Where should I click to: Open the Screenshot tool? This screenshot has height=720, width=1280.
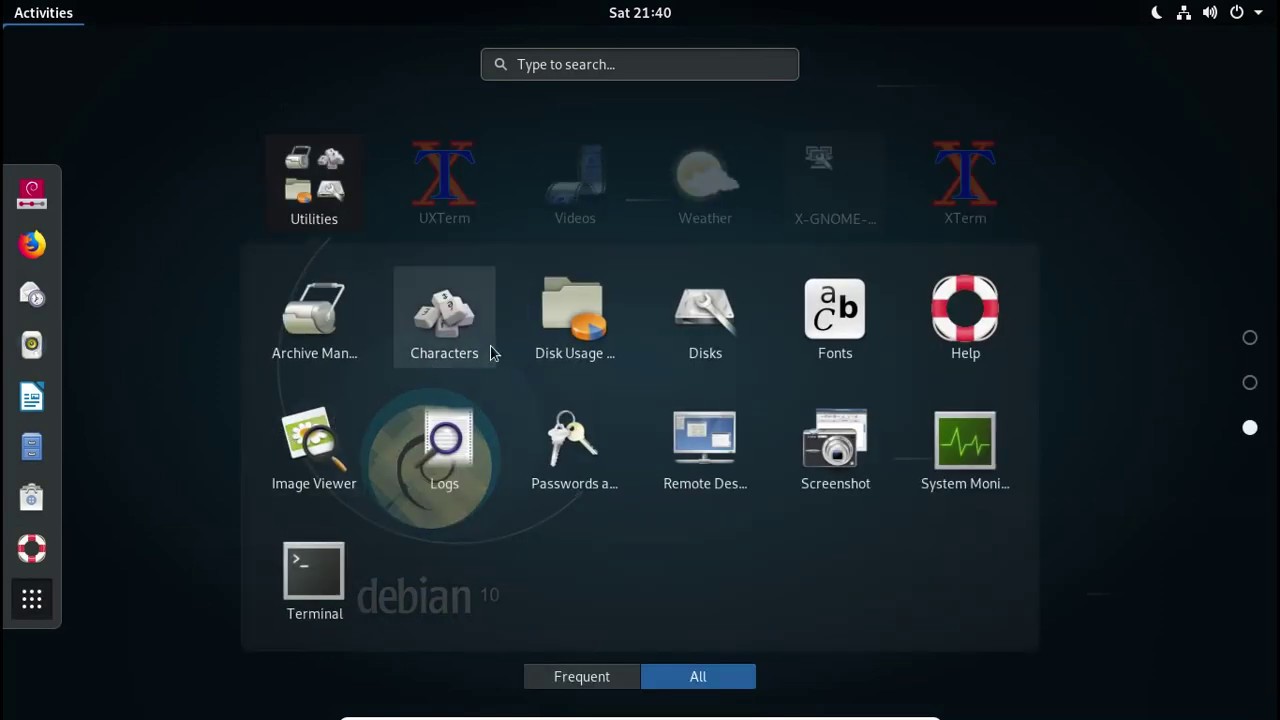click(x=835, y=449)
